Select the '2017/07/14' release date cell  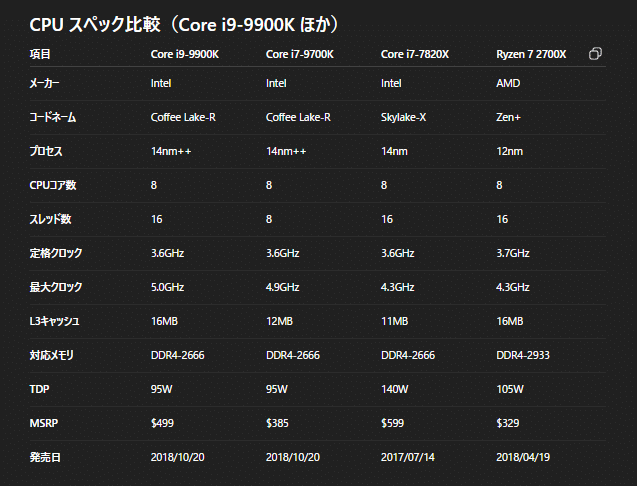[x=408, y=458]
